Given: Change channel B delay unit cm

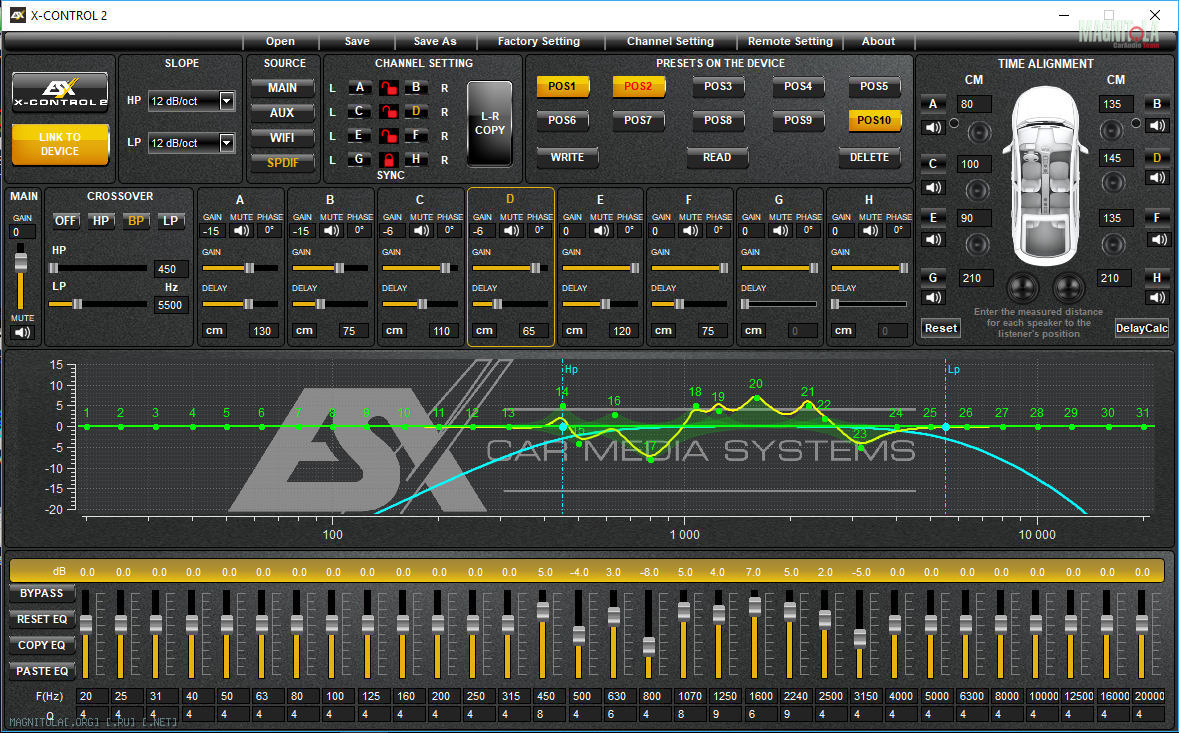Looking at the screenshot, I should pos(305,331).
